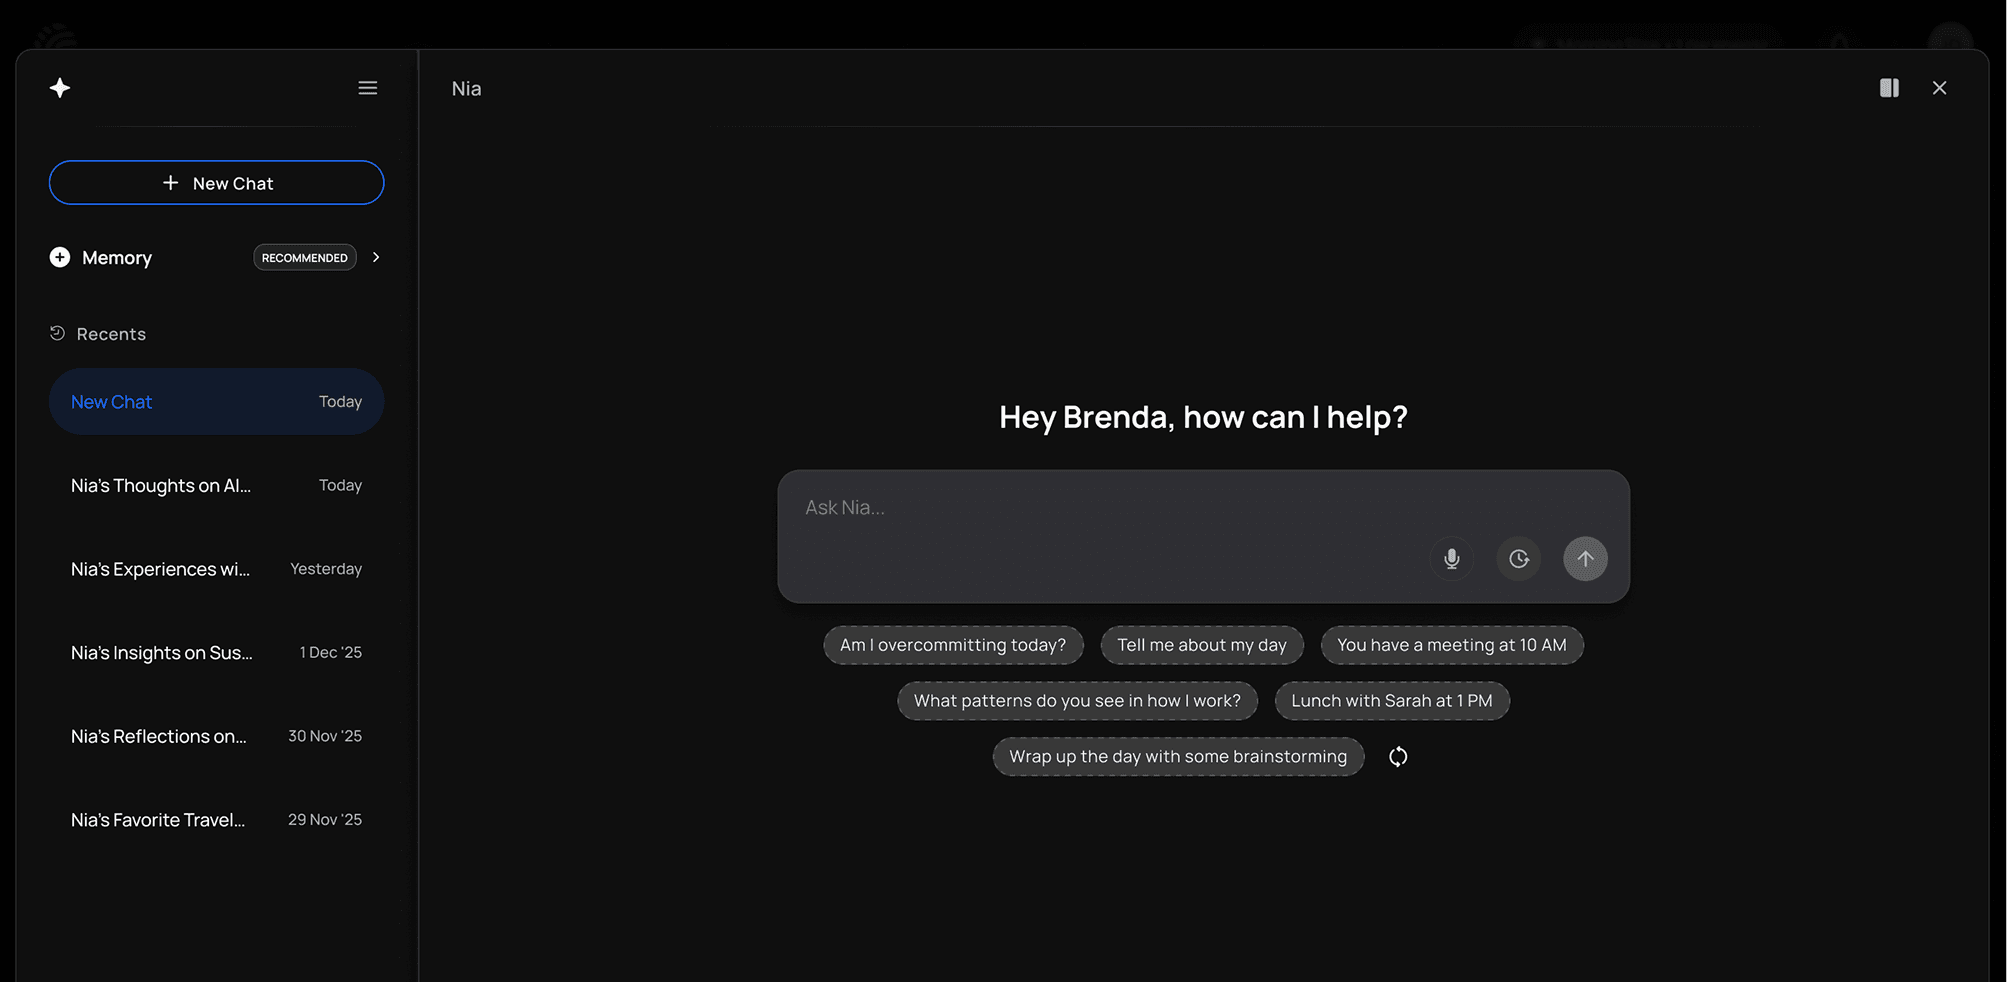
Task: Click the plus icon next to Memory
Action: pos(59,257)
